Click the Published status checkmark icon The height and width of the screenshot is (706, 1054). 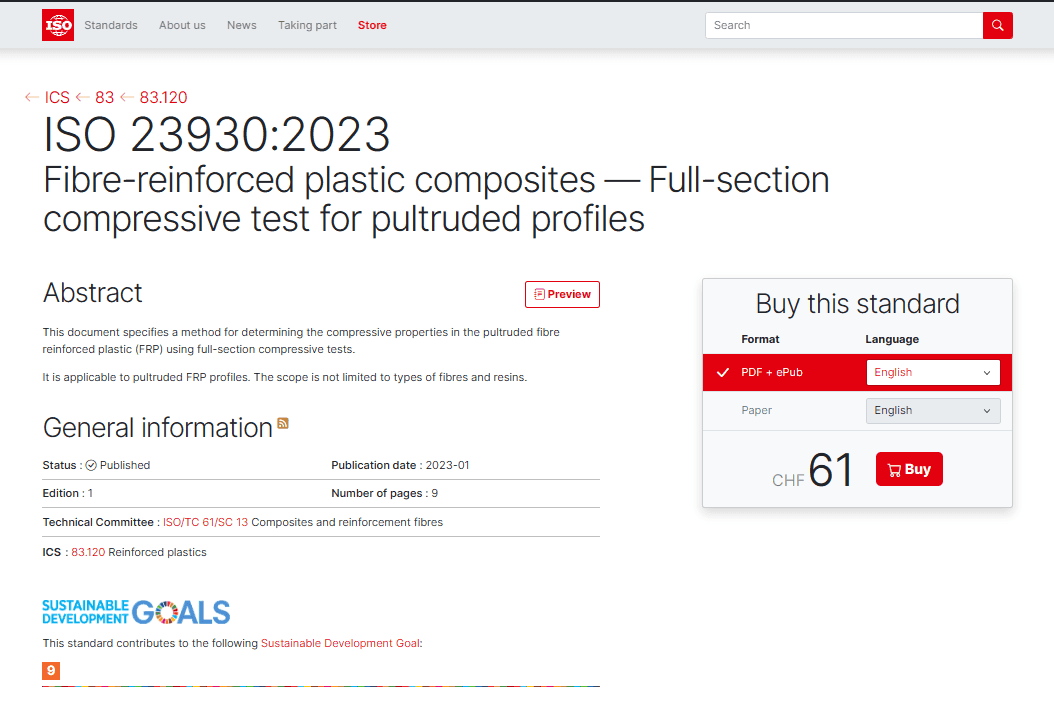pos(91,465)
